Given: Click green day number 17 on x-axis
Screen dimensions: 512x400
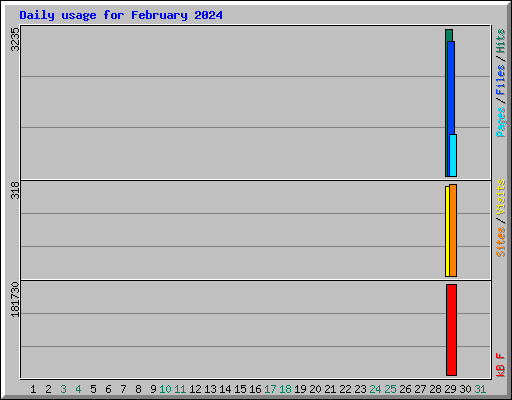Looking at the screenshot, I should pos(270,389).
